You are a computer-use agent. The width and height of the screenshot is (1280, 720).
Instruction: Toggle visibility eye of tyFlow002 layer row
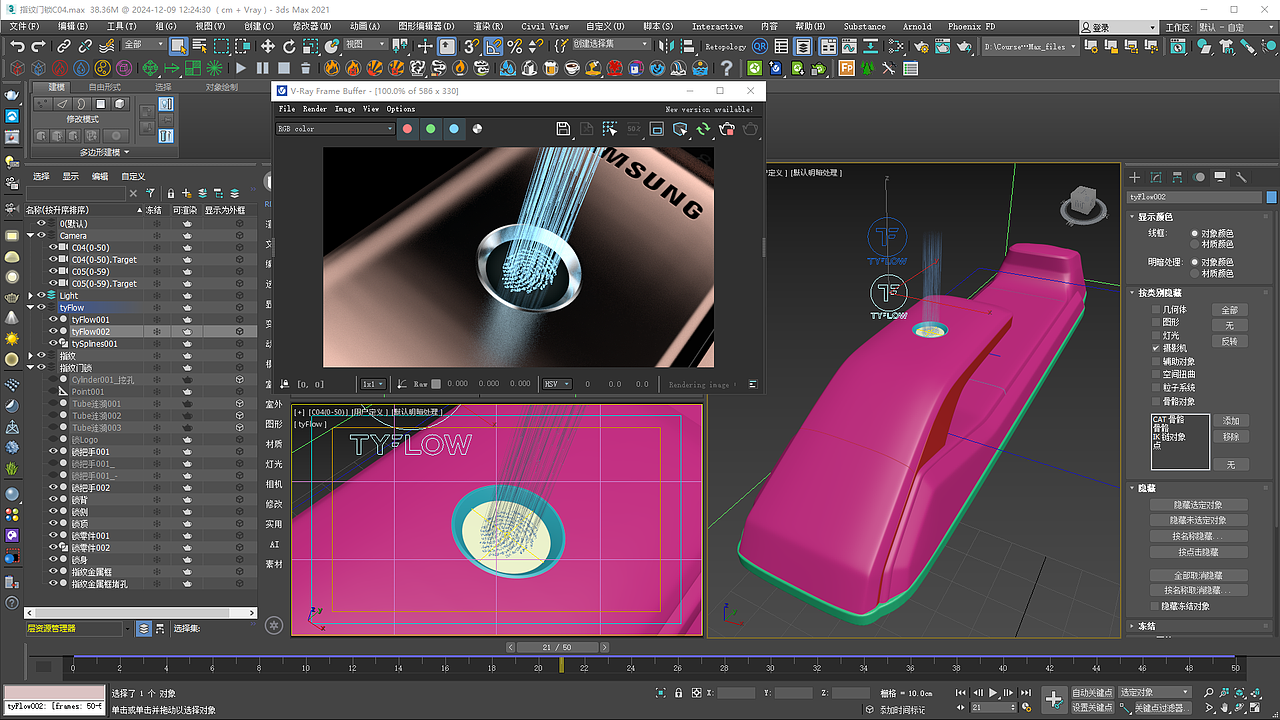coord(54,332)
